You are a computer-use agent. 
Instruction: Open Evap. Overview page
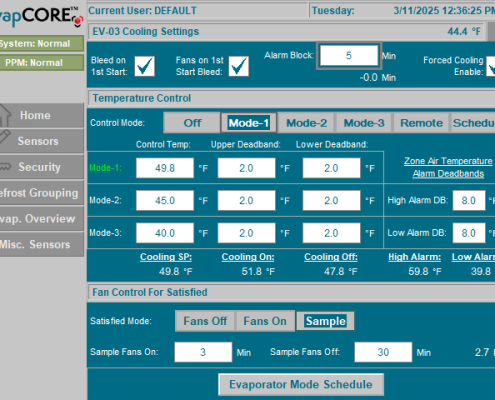click(42, 218)
